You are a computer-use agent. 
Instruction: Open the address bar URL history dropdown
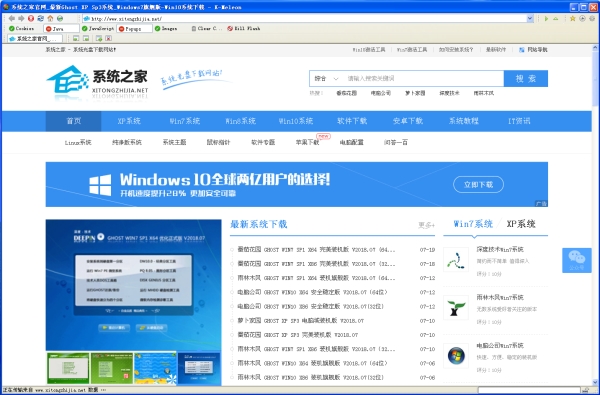coord(530,18)
